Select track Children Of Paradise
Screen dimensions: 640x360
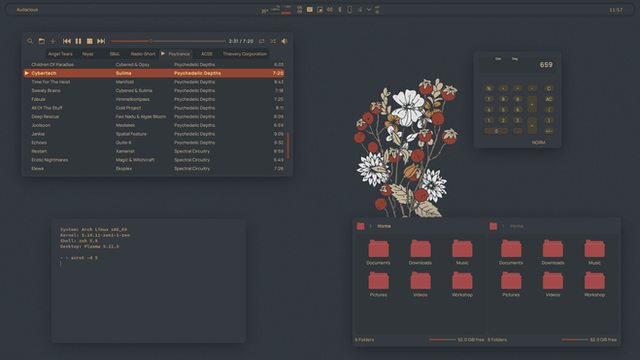pos(154,64)
